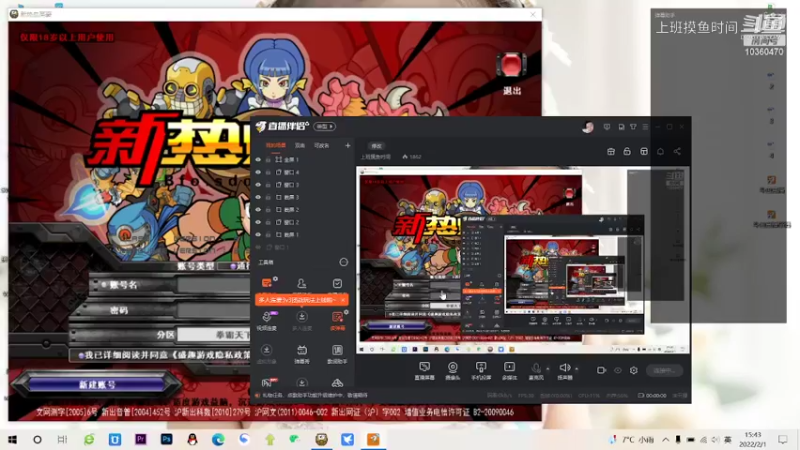The height and width of the screenshot is (450, 800).
Task: Select the 窗口 4 layer row
Action: coord(304,172)
